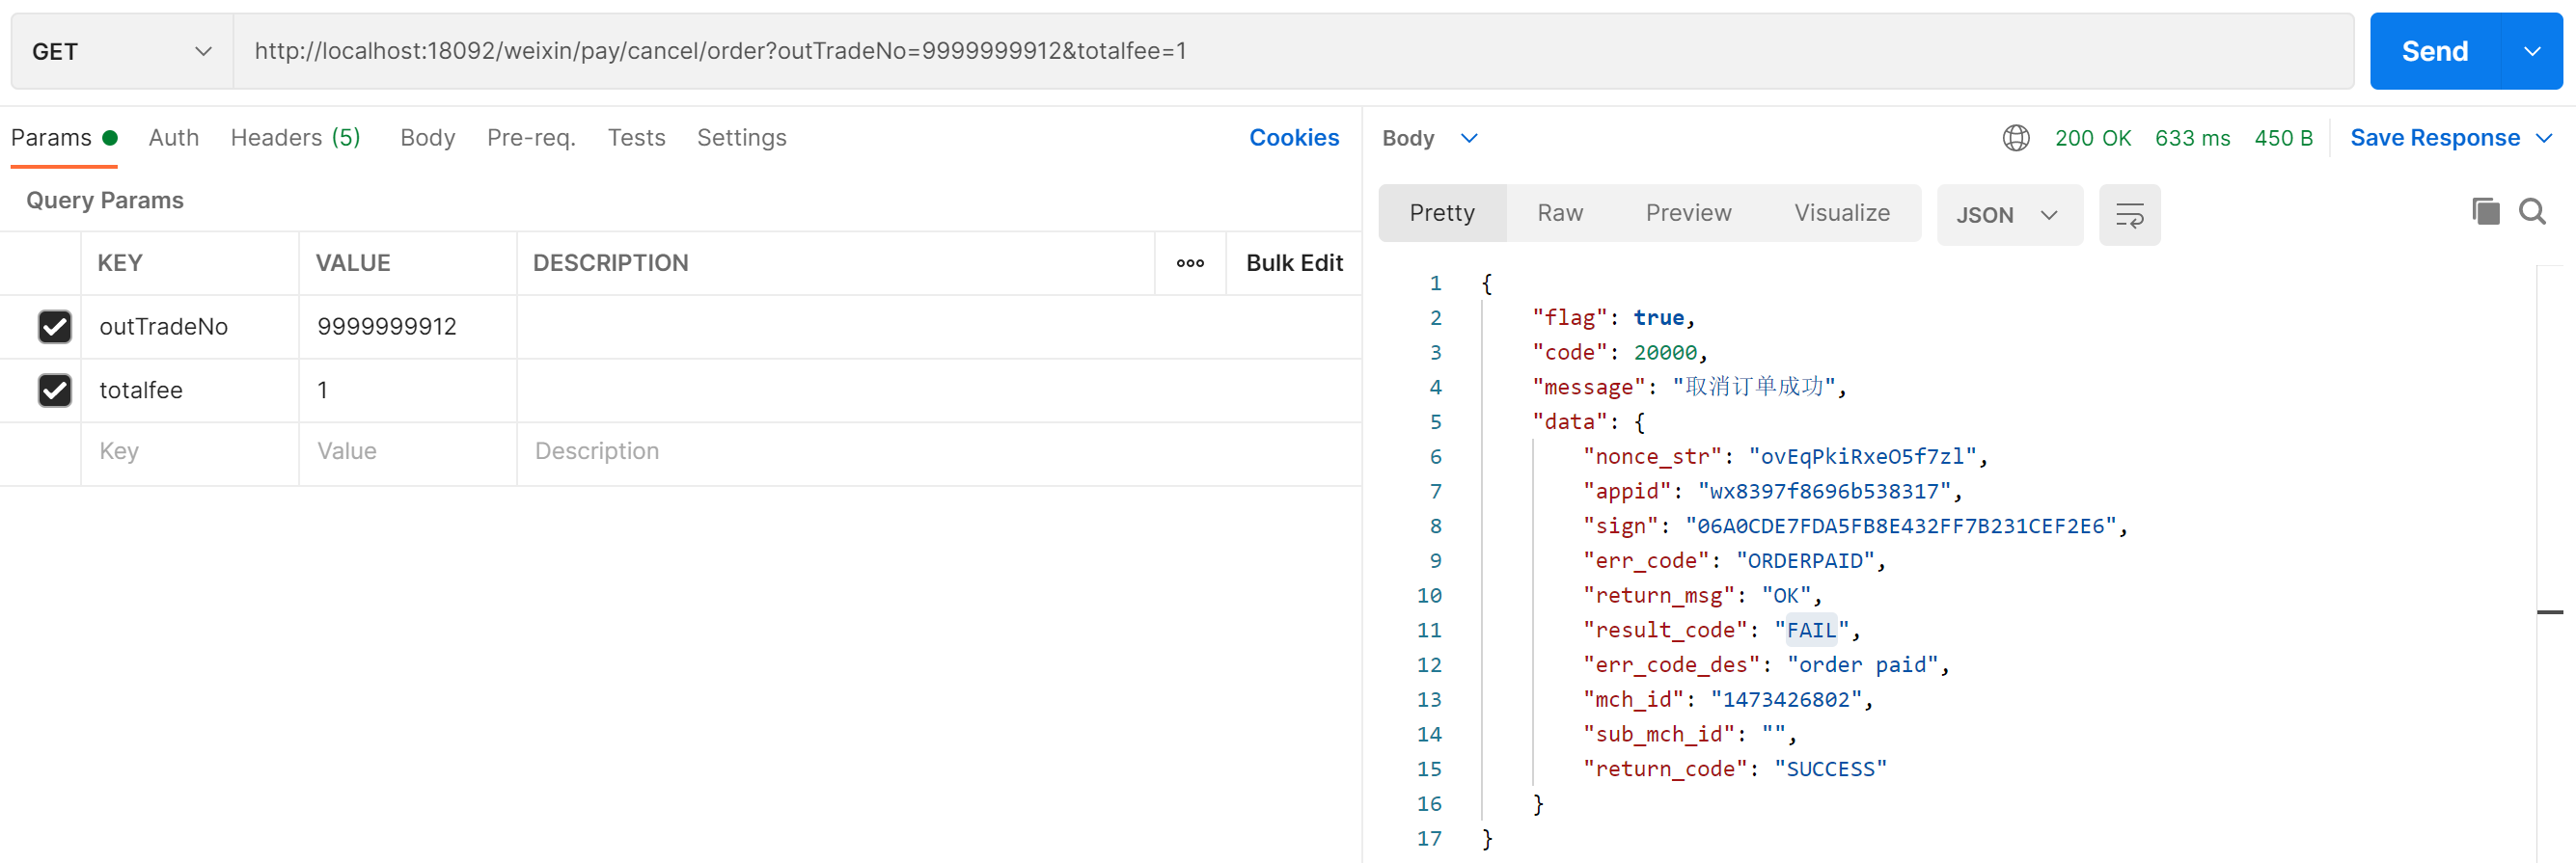This screenshot has width=2576, height=863.
Task: Click the 450 B response size
Action: point(2283,138)
